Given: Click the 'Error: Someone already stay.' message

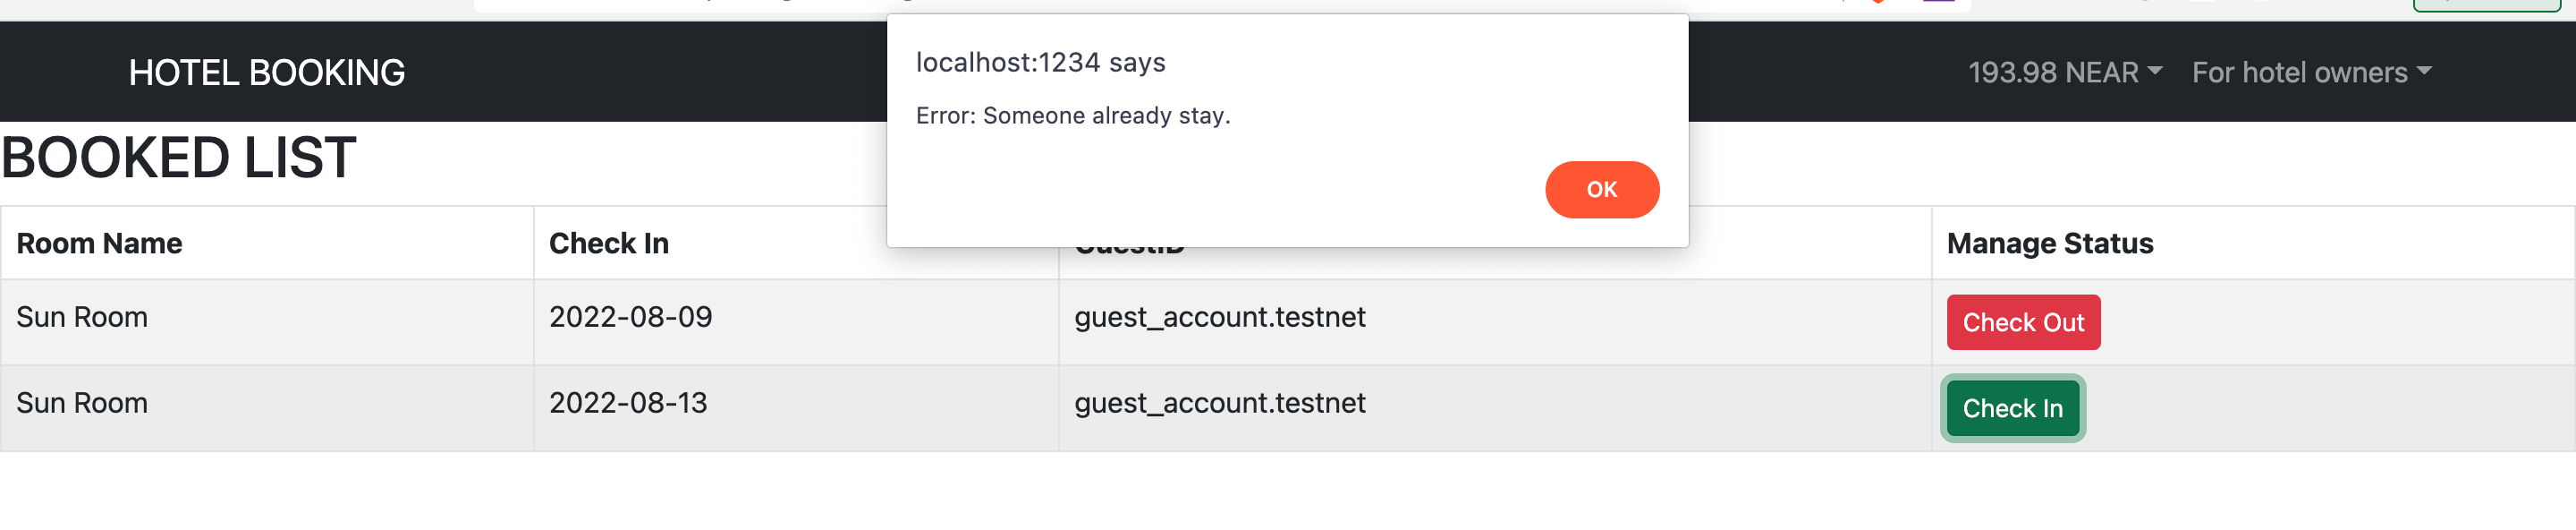Looking at the screenshot, I should 1073,116.
